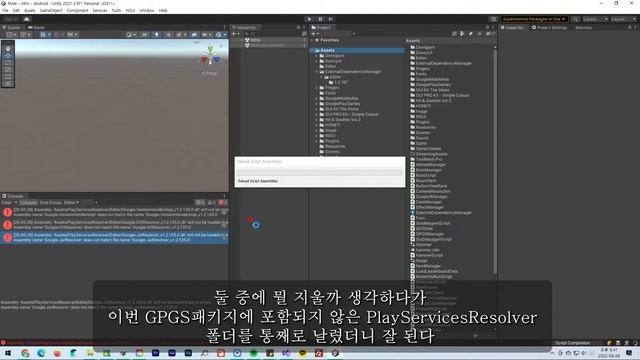Switch to the Game tab
This screenshot has width=640, height=360.
pos(37,27)
